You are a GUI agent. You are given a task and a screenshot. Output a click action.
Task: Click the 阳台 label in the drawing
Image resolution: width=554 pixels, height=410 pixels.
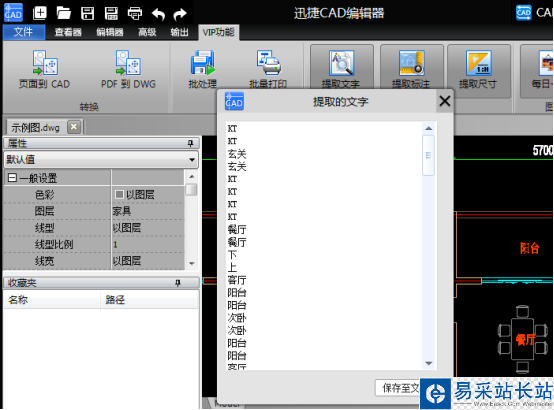[x=530, y=248]
